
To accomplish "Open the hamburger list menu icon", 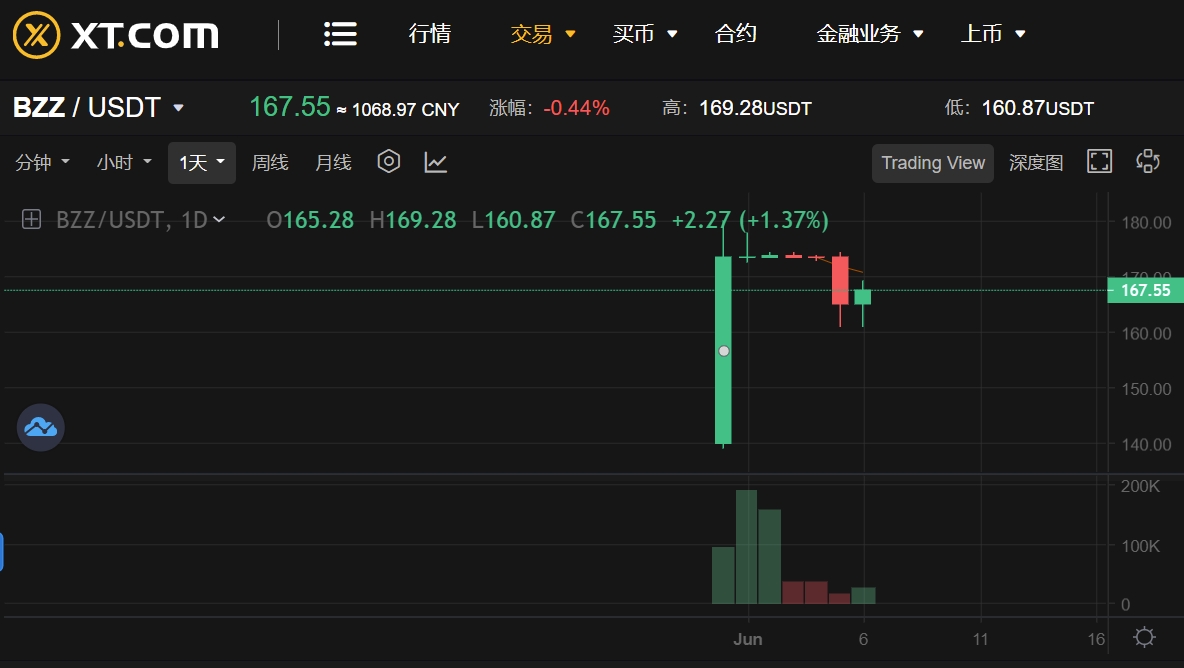I will click(340, 34).
